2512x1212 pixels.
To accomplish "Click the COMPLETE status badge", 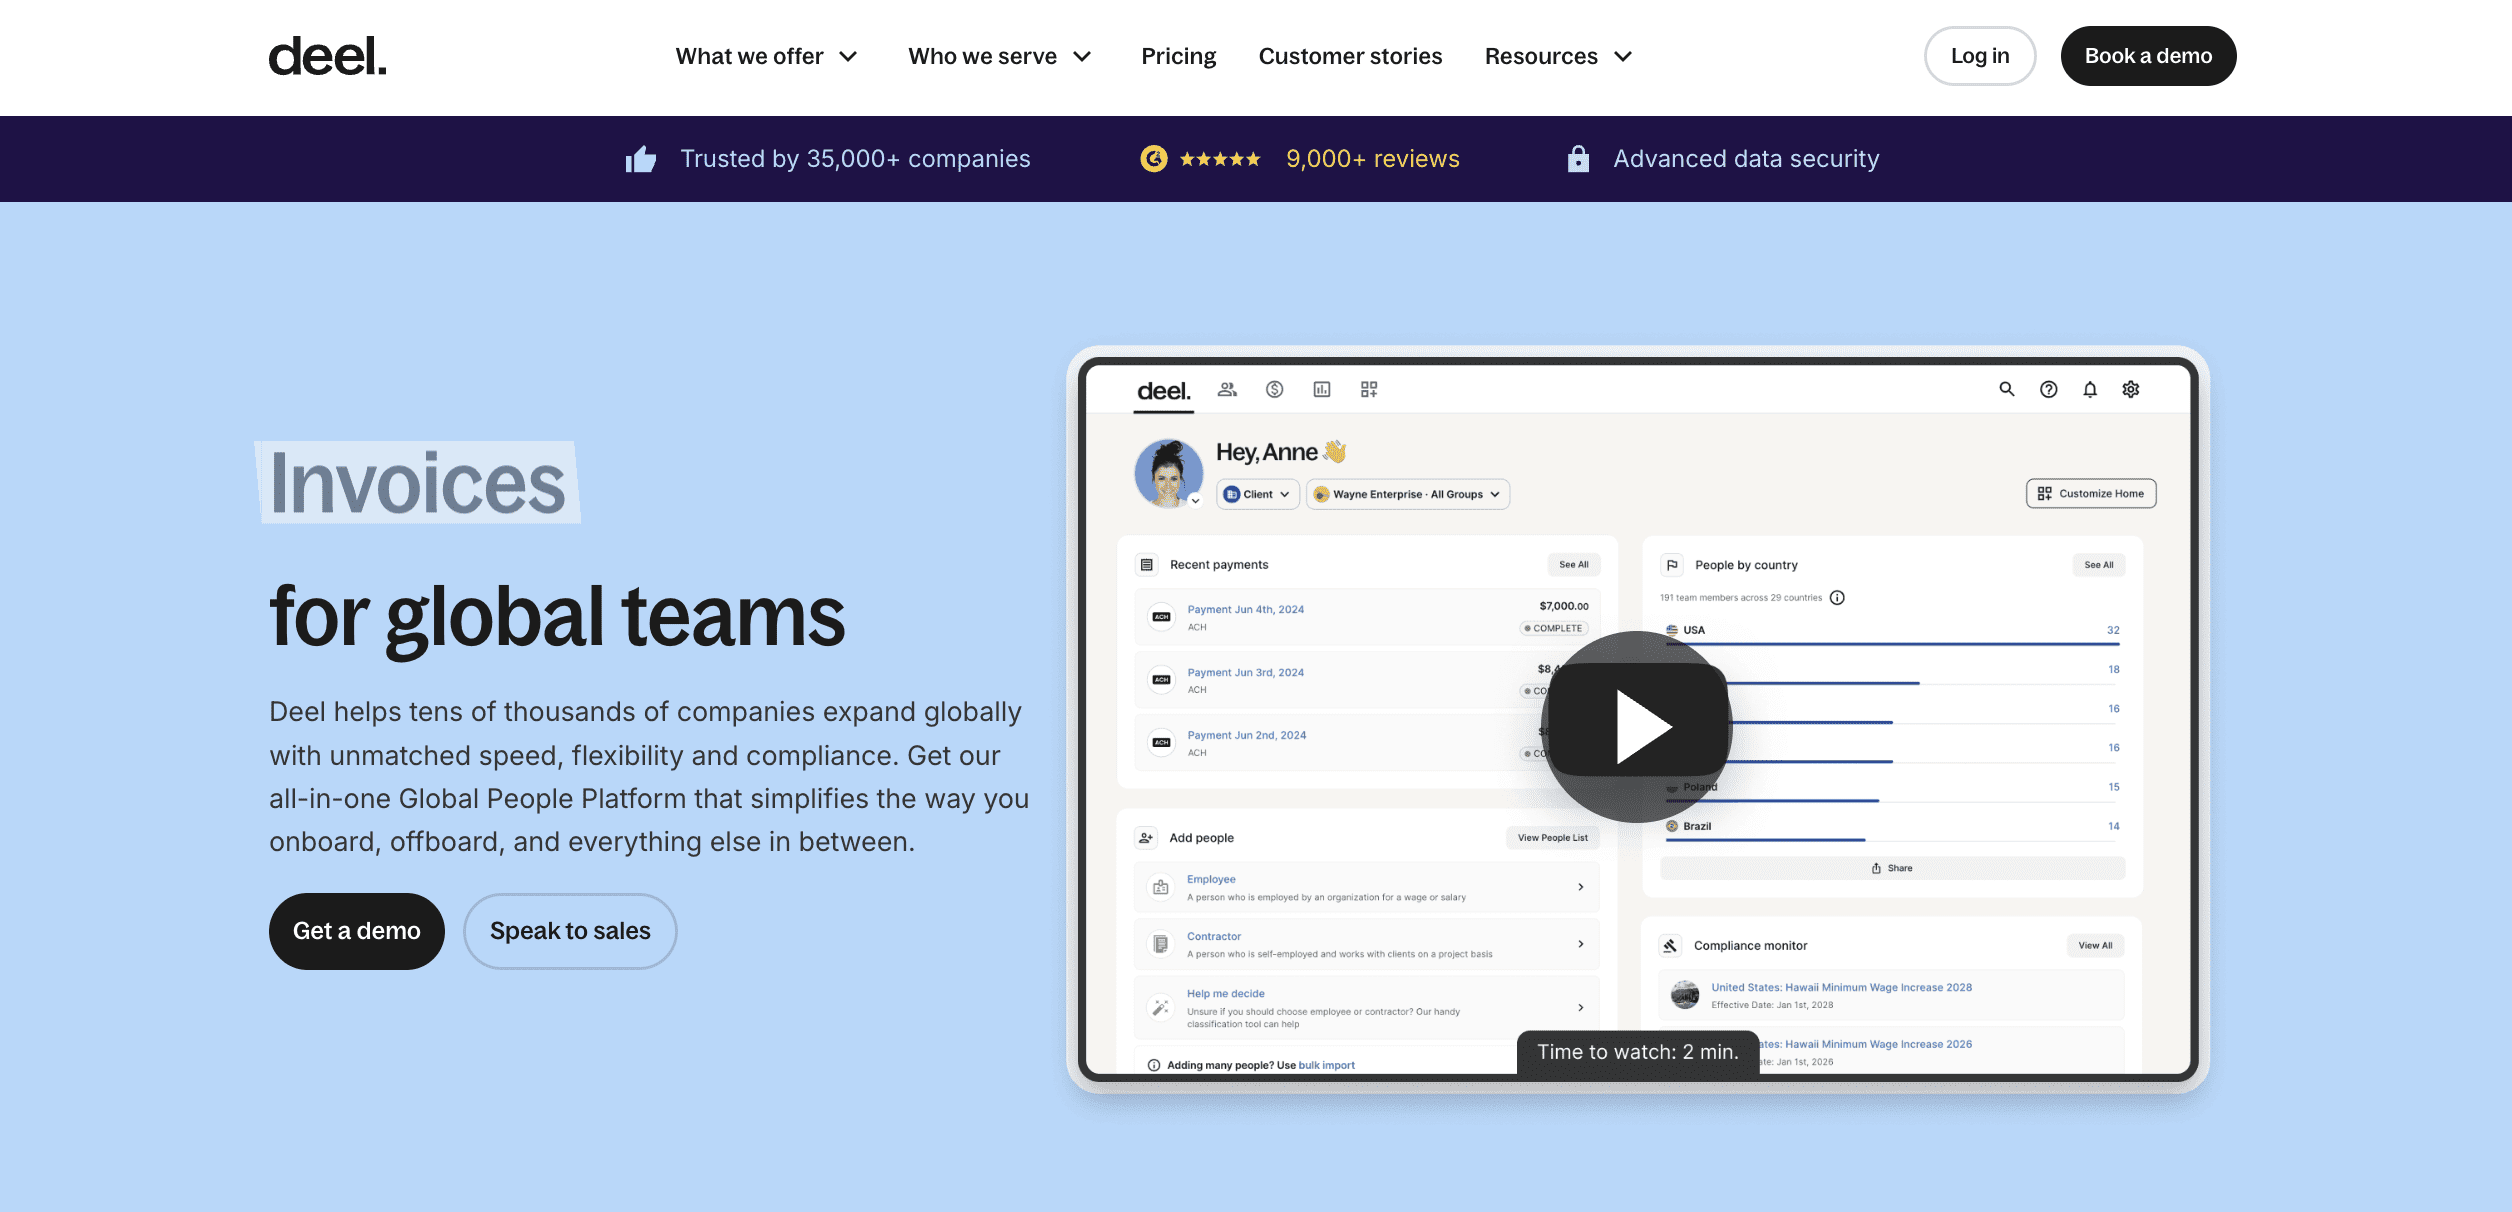I will [1554, 628].
